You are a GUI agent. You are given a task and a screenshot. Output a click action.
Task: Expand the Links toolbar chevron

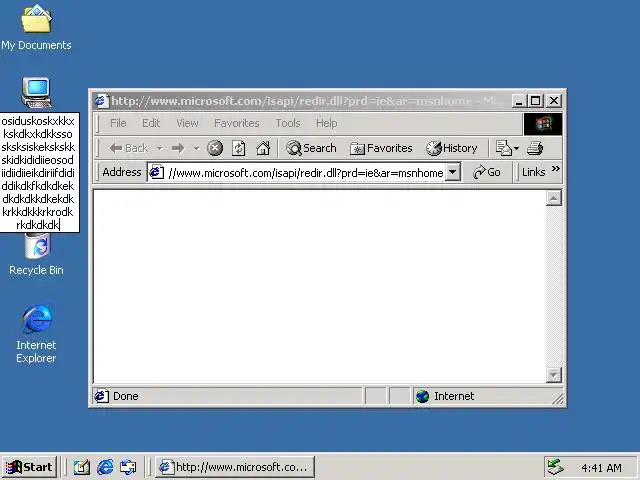[x=556, y=169]
